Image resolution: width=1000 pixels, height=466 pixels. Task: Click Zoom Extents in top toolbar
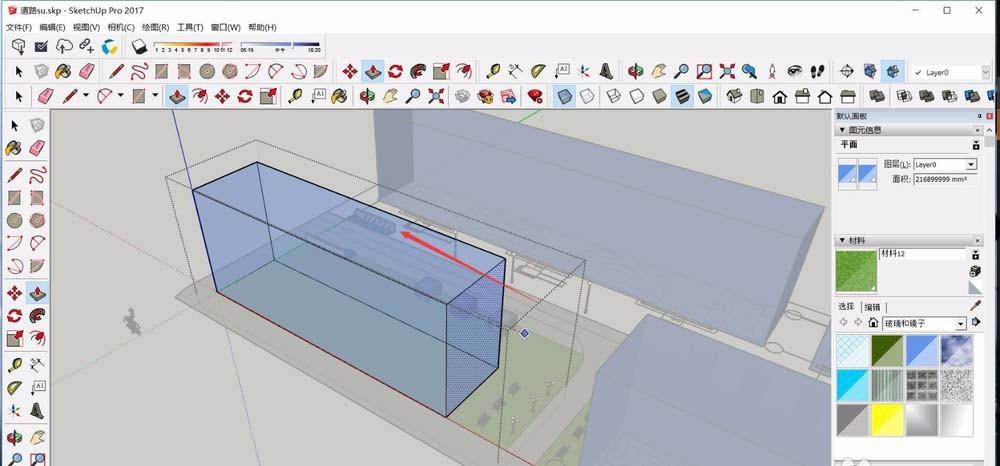[726, 71]
